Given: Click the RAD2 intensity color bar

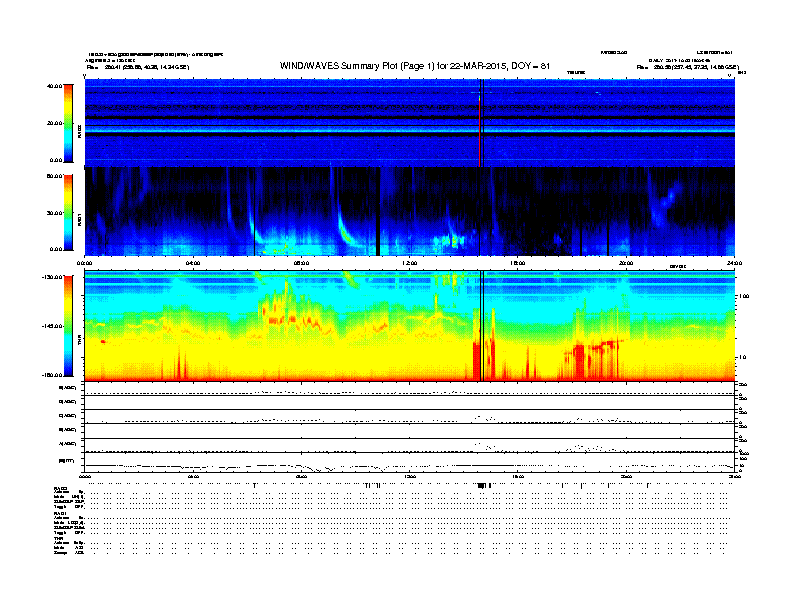Looking at the screenshot, I should pos(68,123).
